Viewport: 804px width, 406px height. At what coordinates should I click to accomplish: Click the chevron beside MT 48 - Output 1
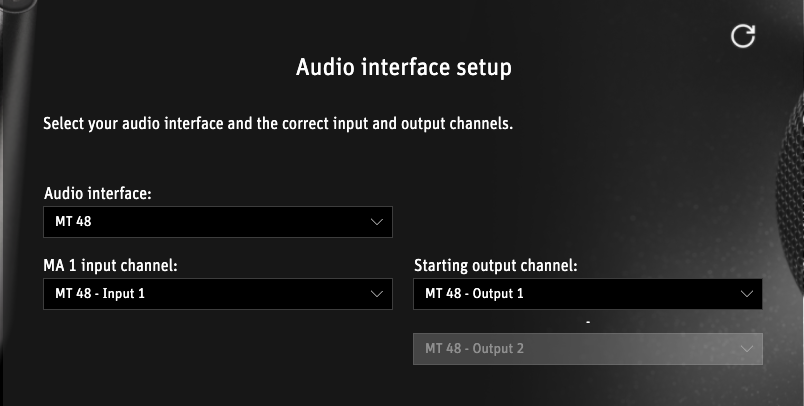pyautogui.click(x=746, y=294)
